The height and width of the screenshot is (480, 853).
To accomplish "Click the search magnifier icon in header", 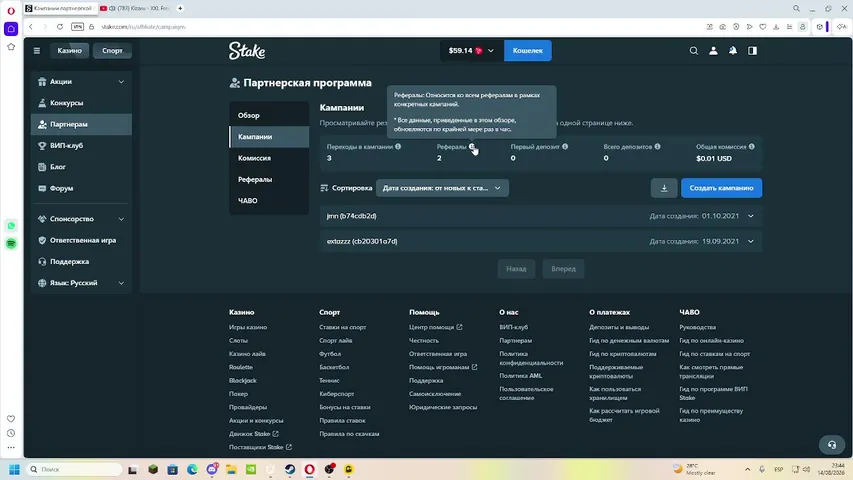I will (x=694, y=51).
